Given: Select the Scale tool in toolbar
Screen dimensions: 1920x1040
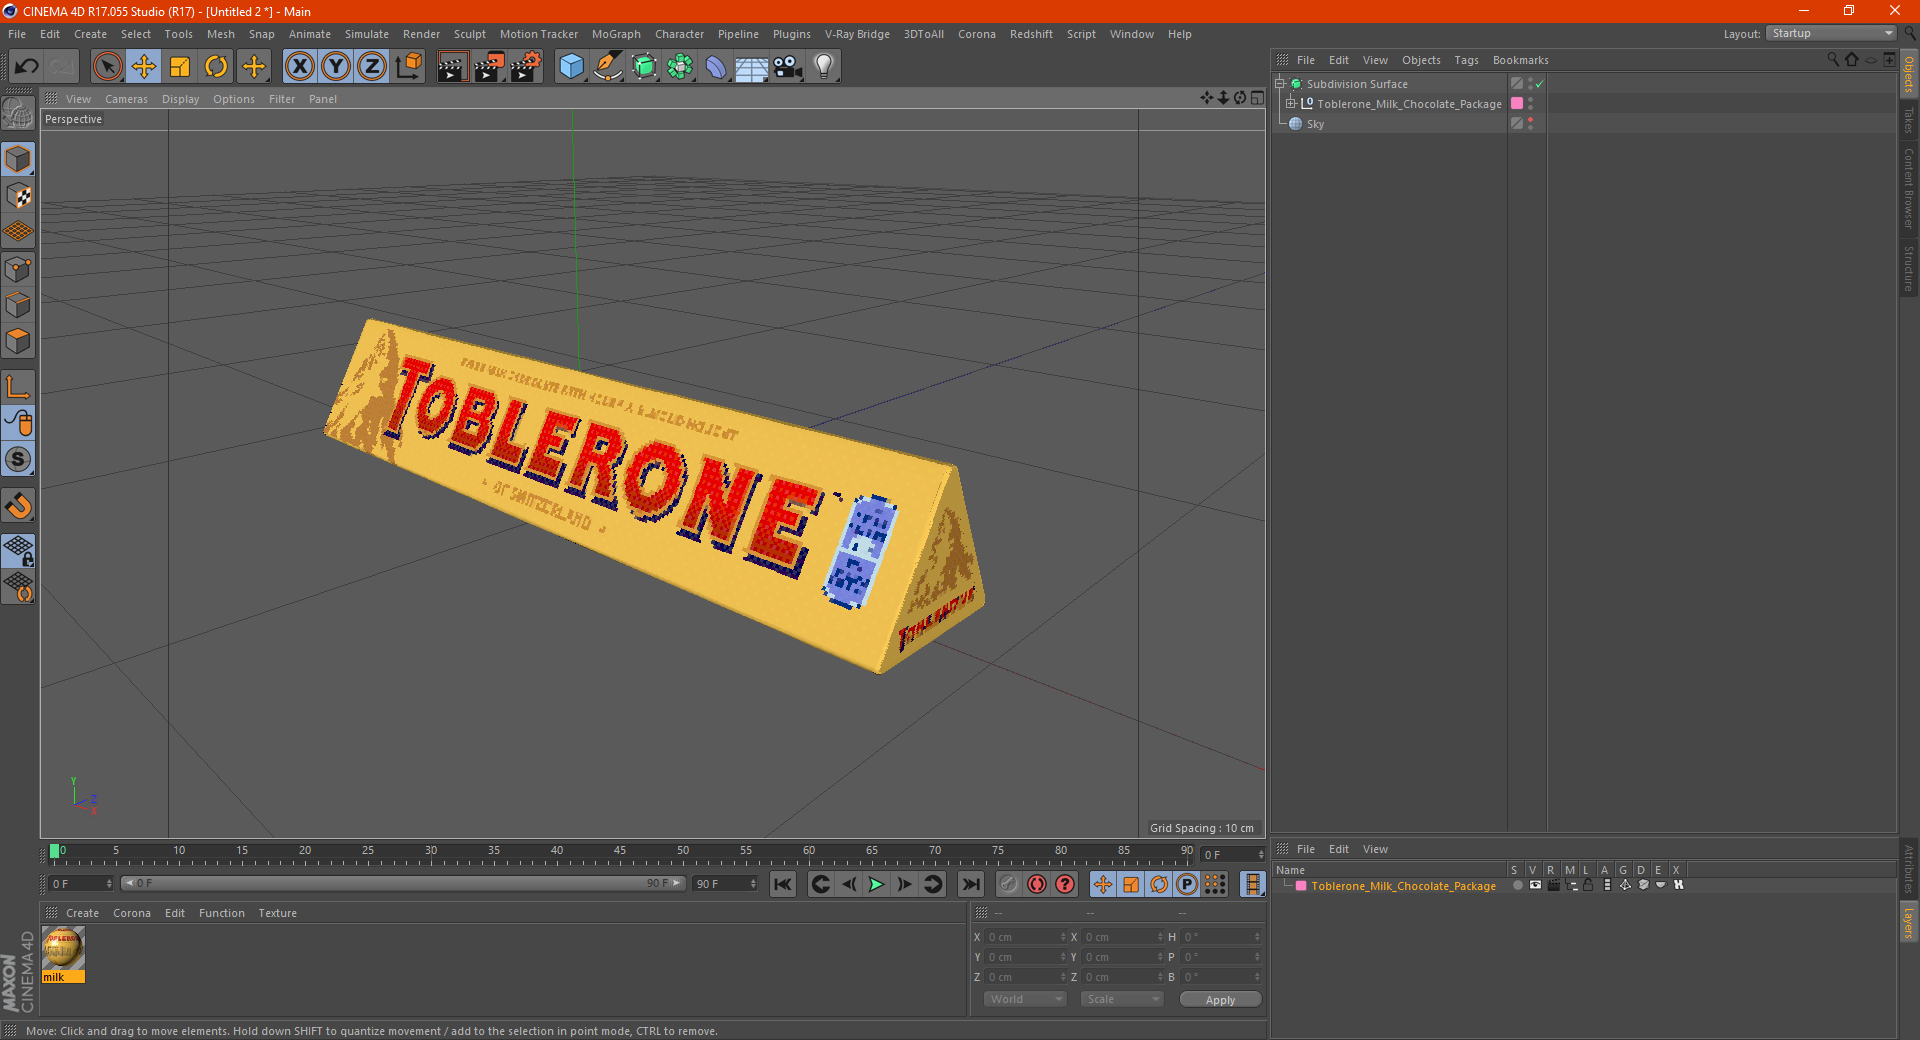Looking at the screenshot, I should (180, 67).
